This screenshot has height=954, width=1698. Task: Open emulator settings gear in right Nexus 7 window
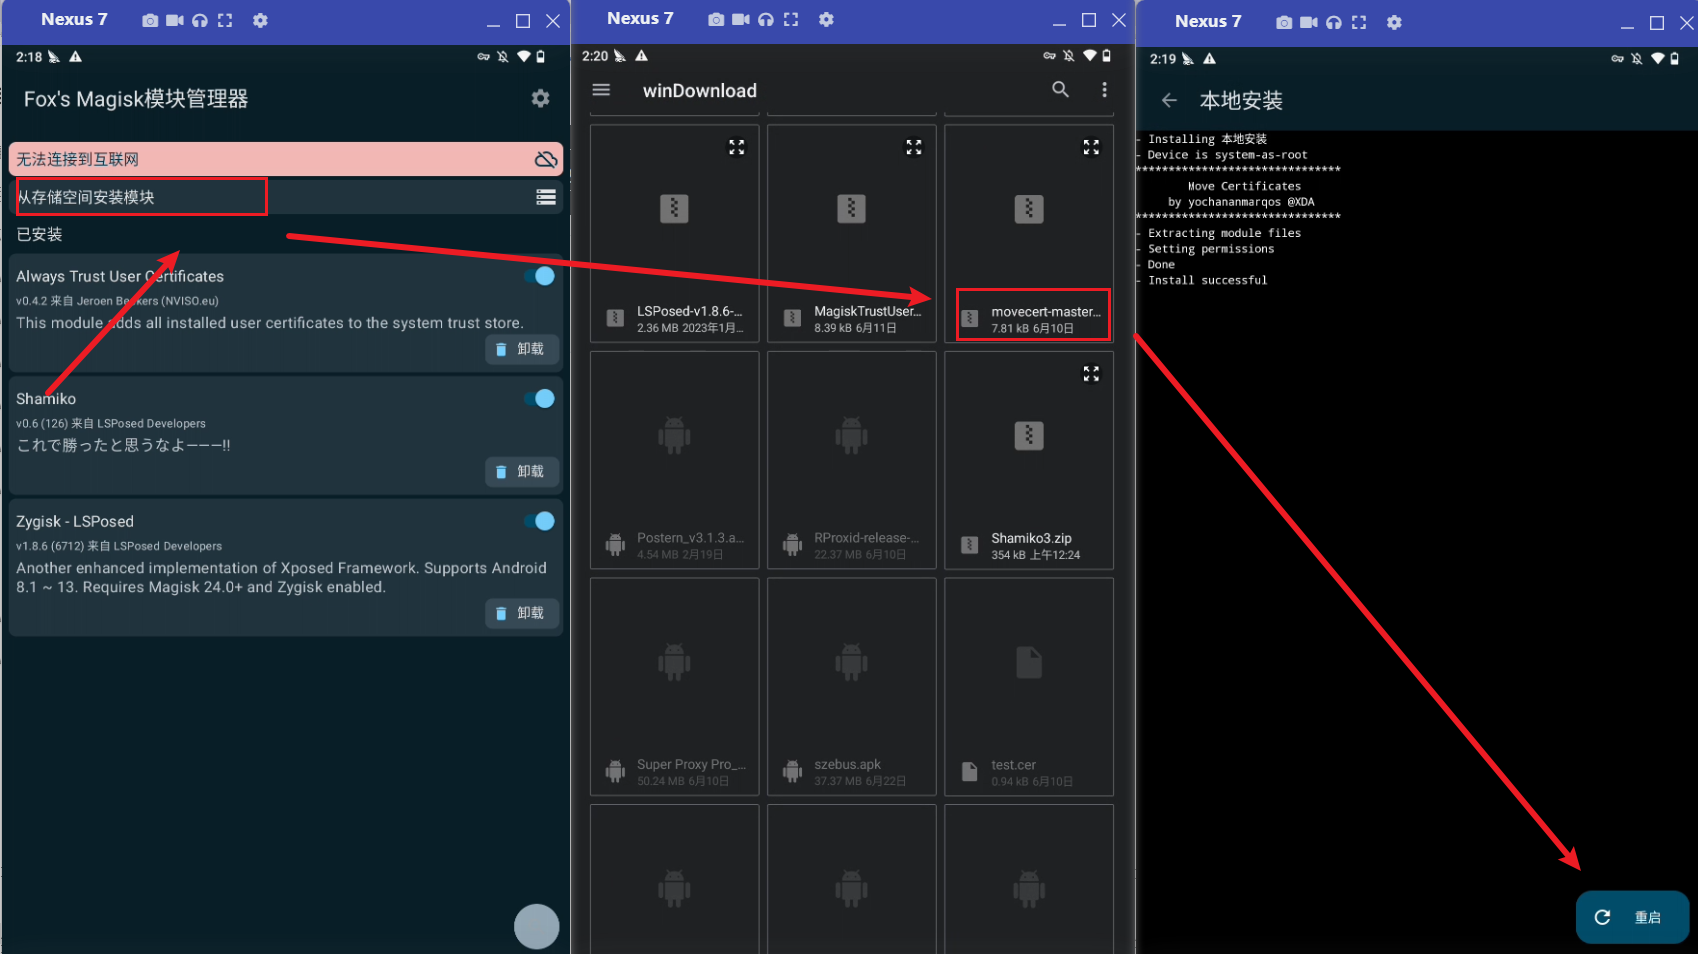click(1394, 22)
